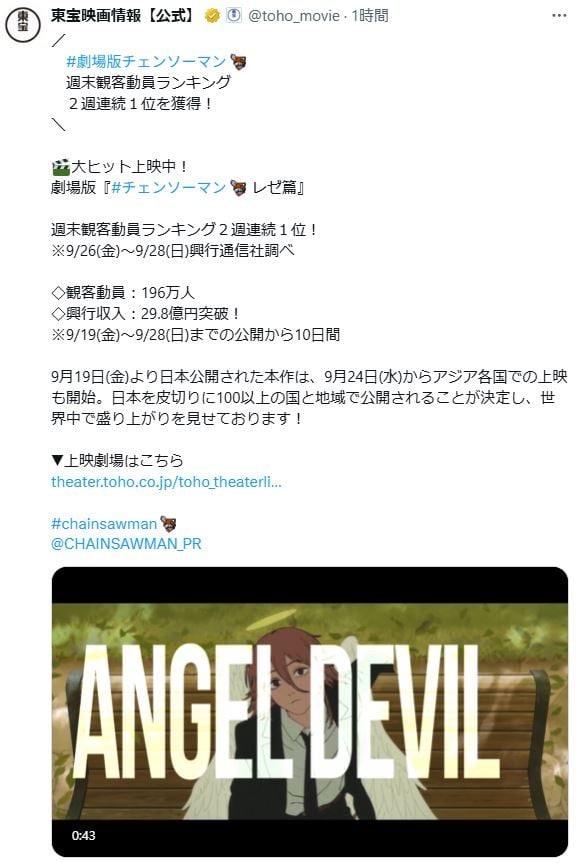Open the #chainsawman hashtag
The height and width of the screenshot is (863, 585).
[x=104, y=523]
